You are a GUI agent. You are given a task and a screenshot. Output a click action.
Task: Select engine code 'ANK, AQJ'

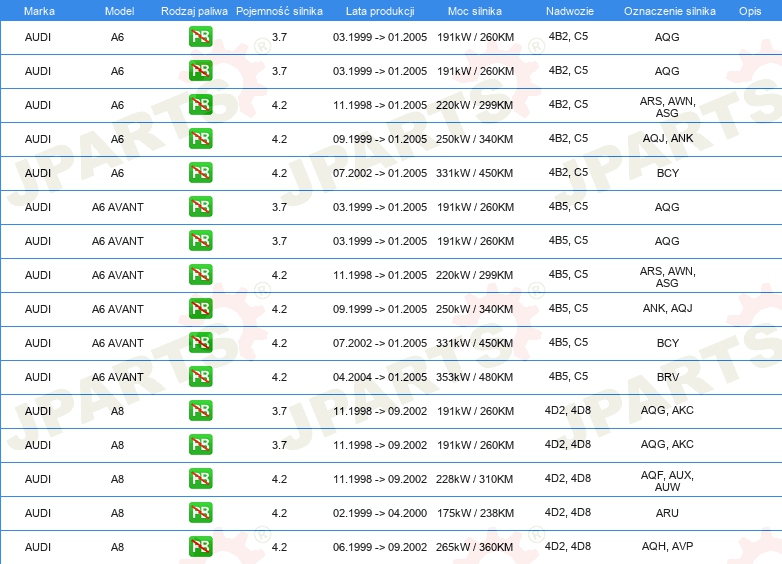coord(667,308)
